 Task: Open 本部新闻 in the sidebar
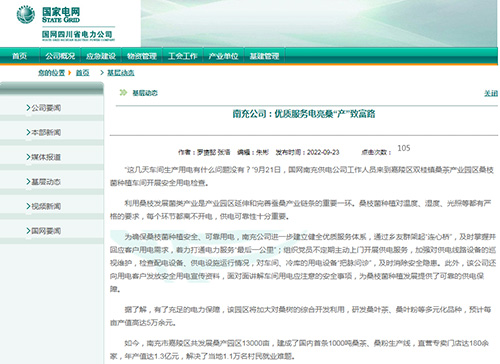click(x=46, y=133)
